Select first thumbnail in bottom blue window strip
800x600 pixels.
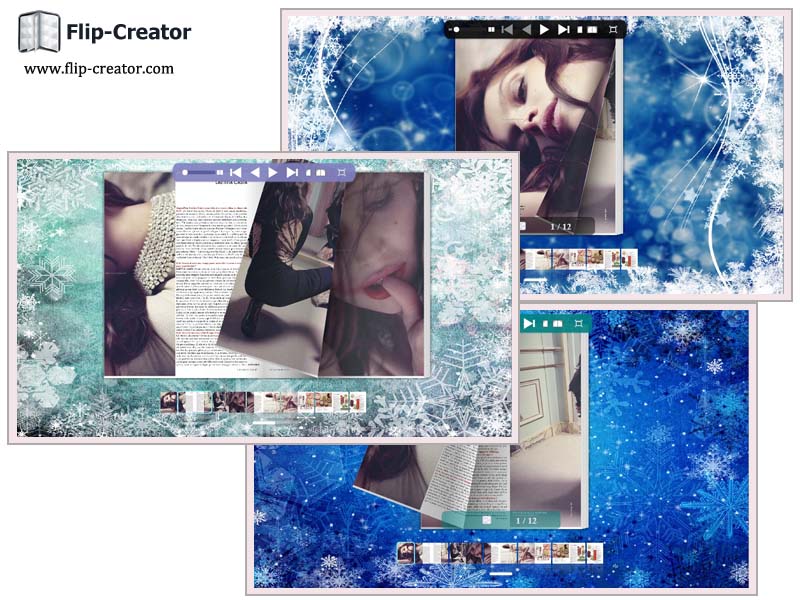coord(406,553)
